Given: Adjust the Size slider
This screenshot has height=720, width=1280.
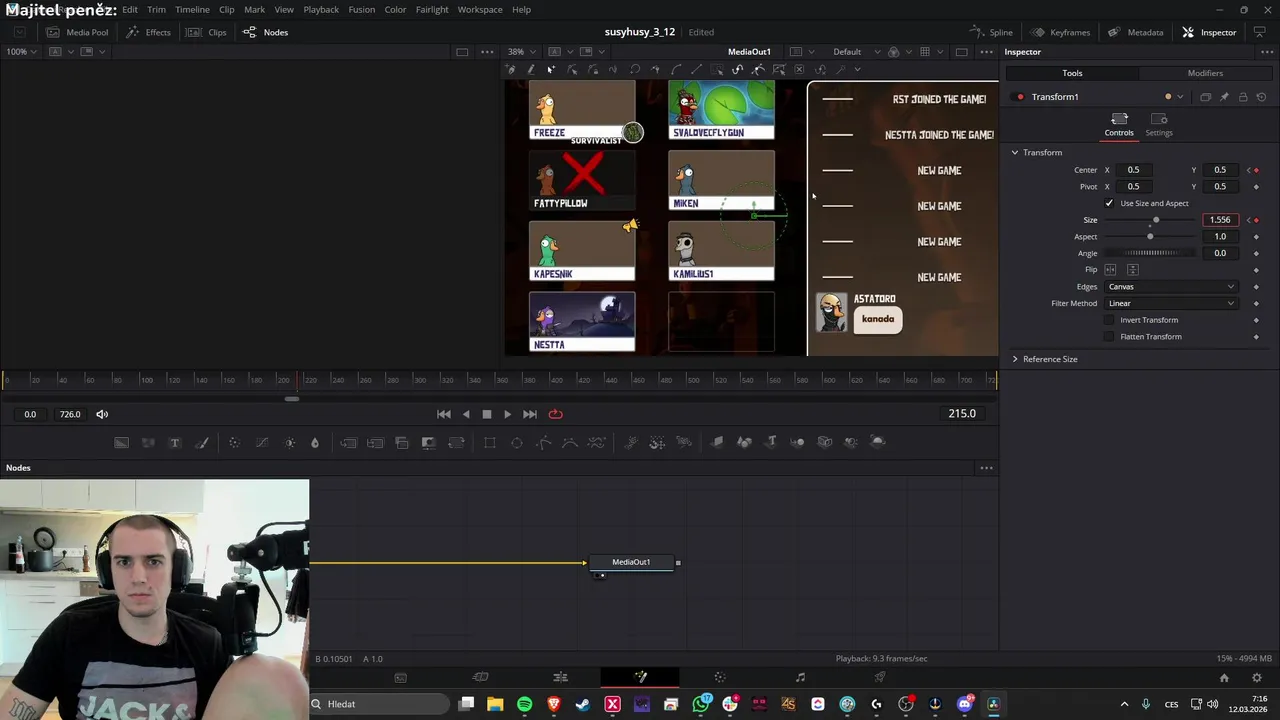Looking at the screenshot, I should coord(1155,220).
